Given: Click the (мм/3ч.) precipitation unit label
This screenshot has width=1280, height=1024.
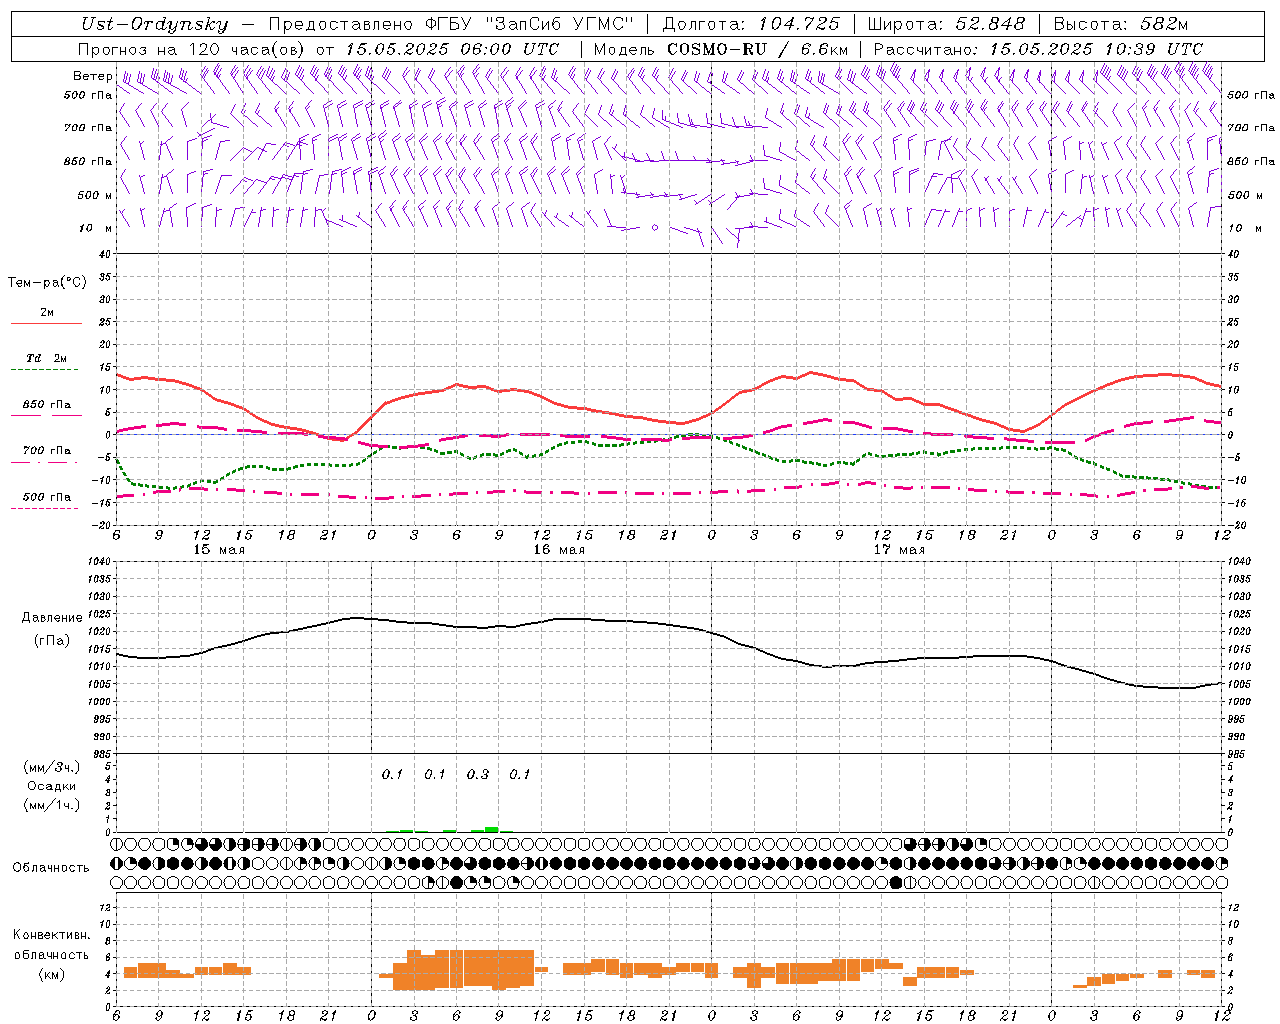Looking at the screenshot, I should (x=52, y=767).
